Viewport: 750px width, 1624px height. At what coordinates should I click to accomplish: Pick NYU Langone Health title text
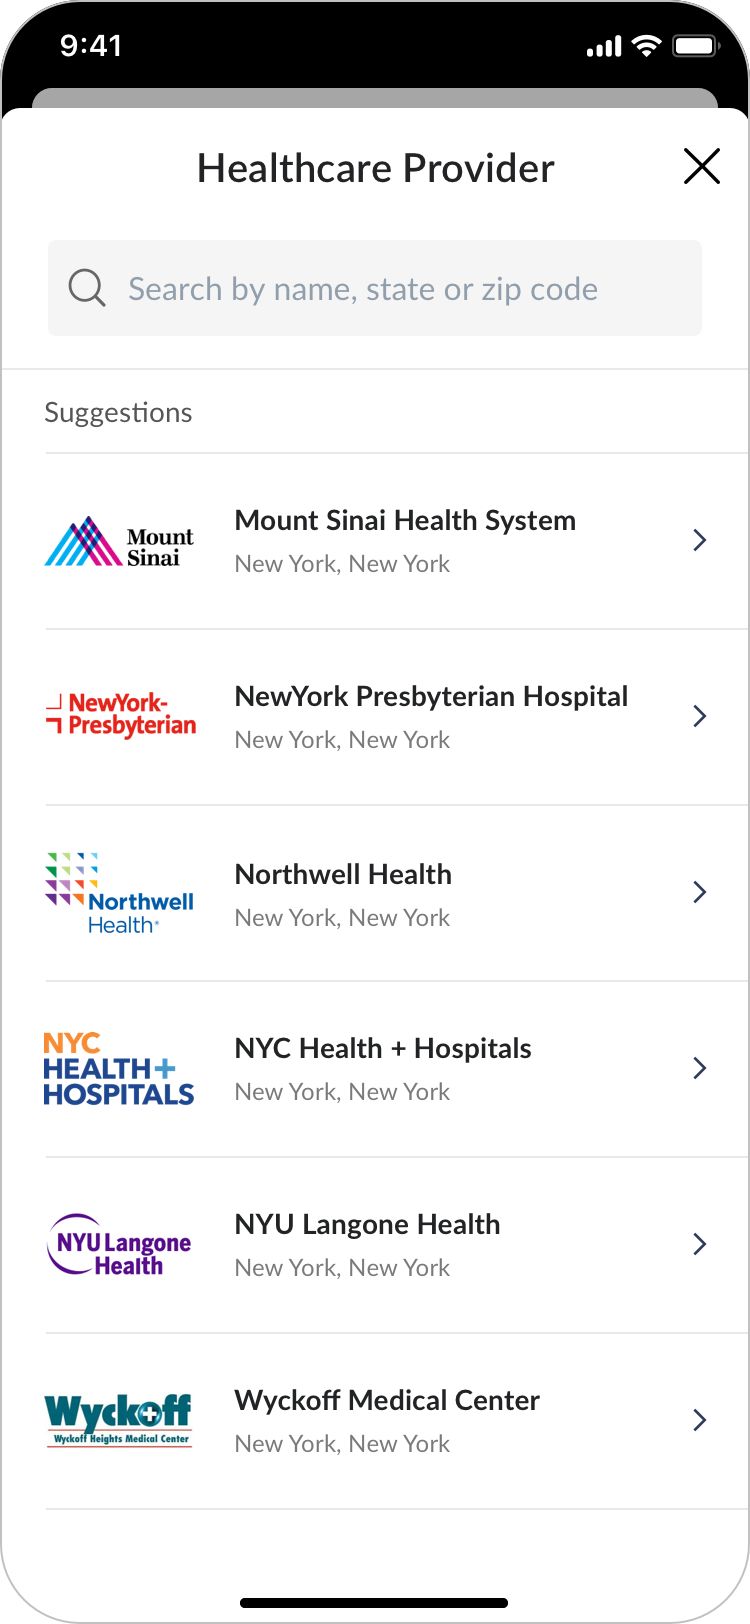(367, 1225)
